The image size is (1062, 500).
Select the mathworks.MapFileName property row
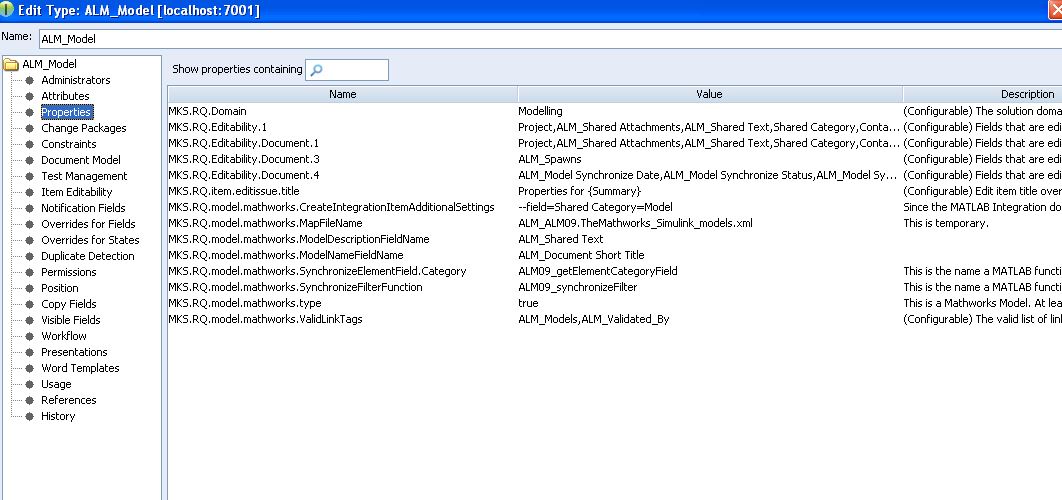615,223
